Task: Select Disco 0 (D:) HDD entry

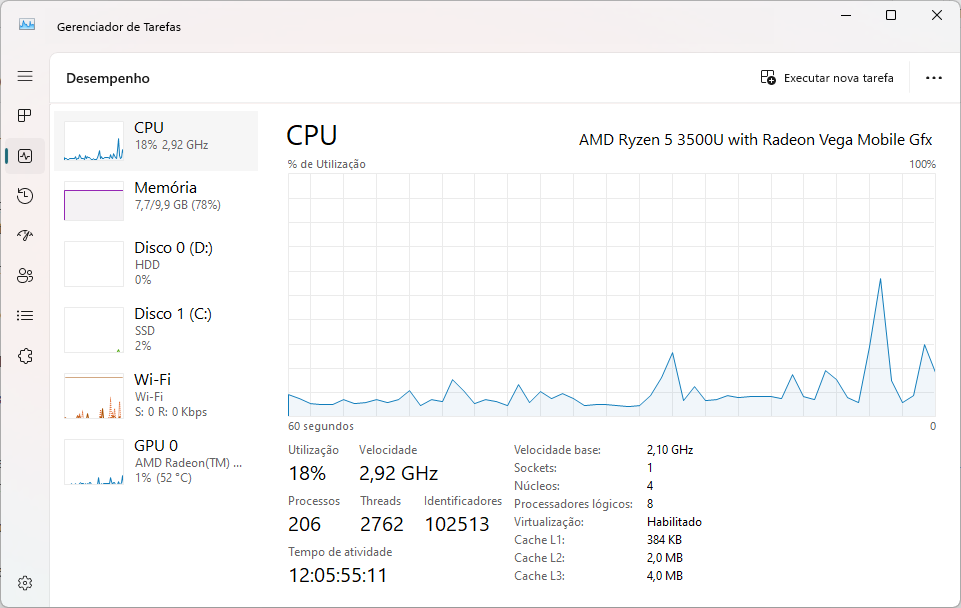Action: (x=156, y=264)
